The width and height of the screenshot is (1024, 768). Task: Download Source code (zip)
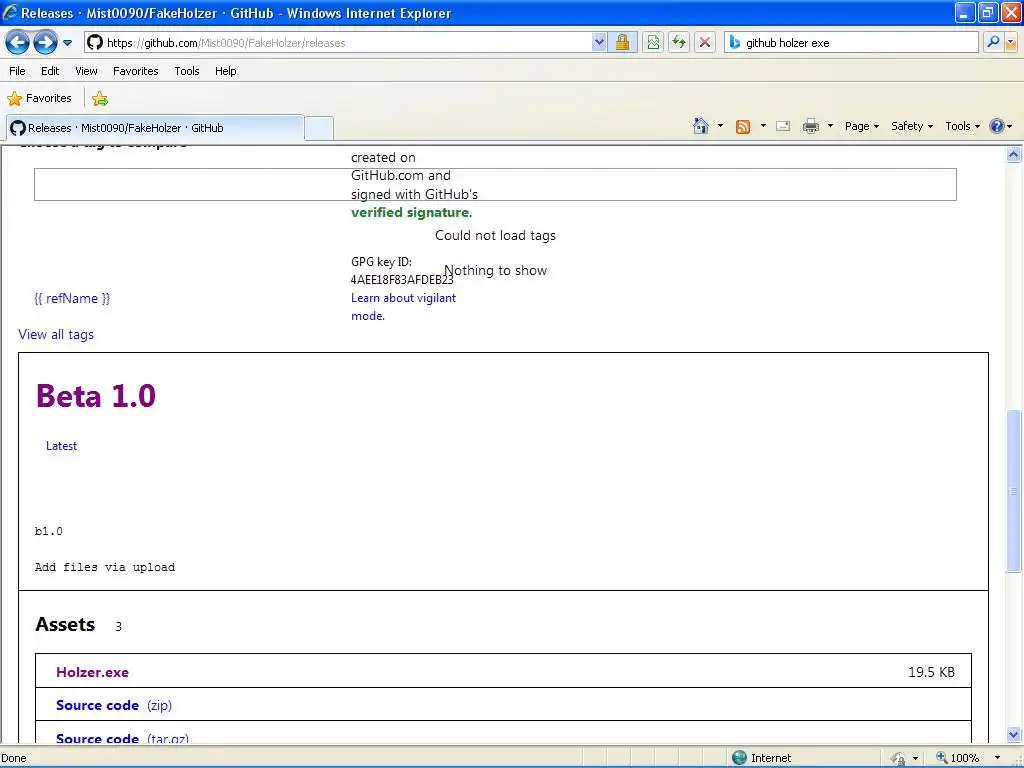tap(114, 705)
